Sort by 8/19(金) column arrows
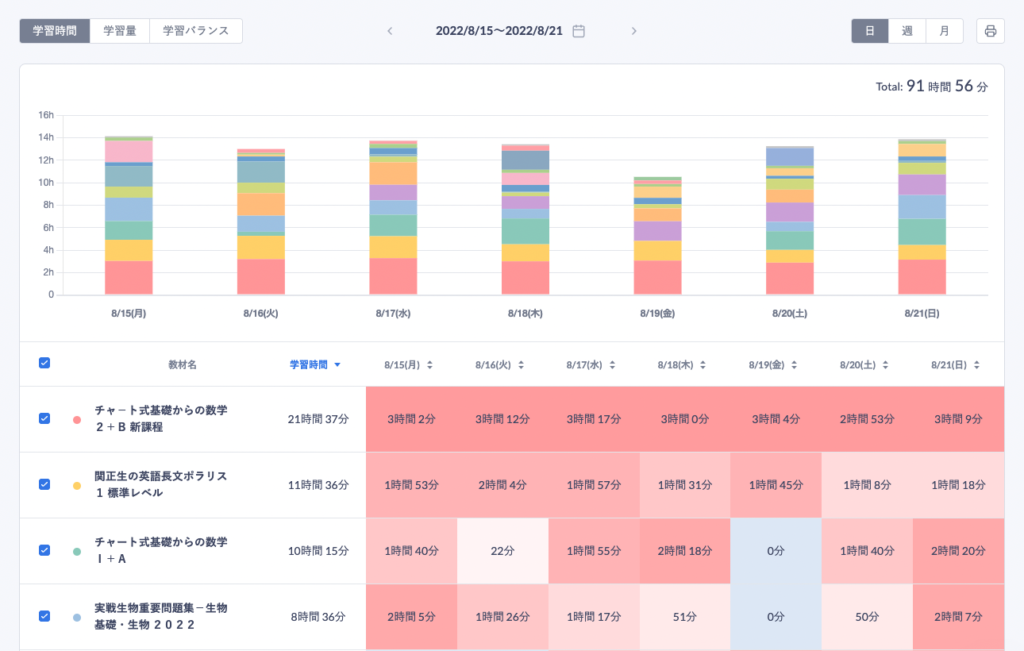Viewport: 1024px width, 651px height. 794,365
